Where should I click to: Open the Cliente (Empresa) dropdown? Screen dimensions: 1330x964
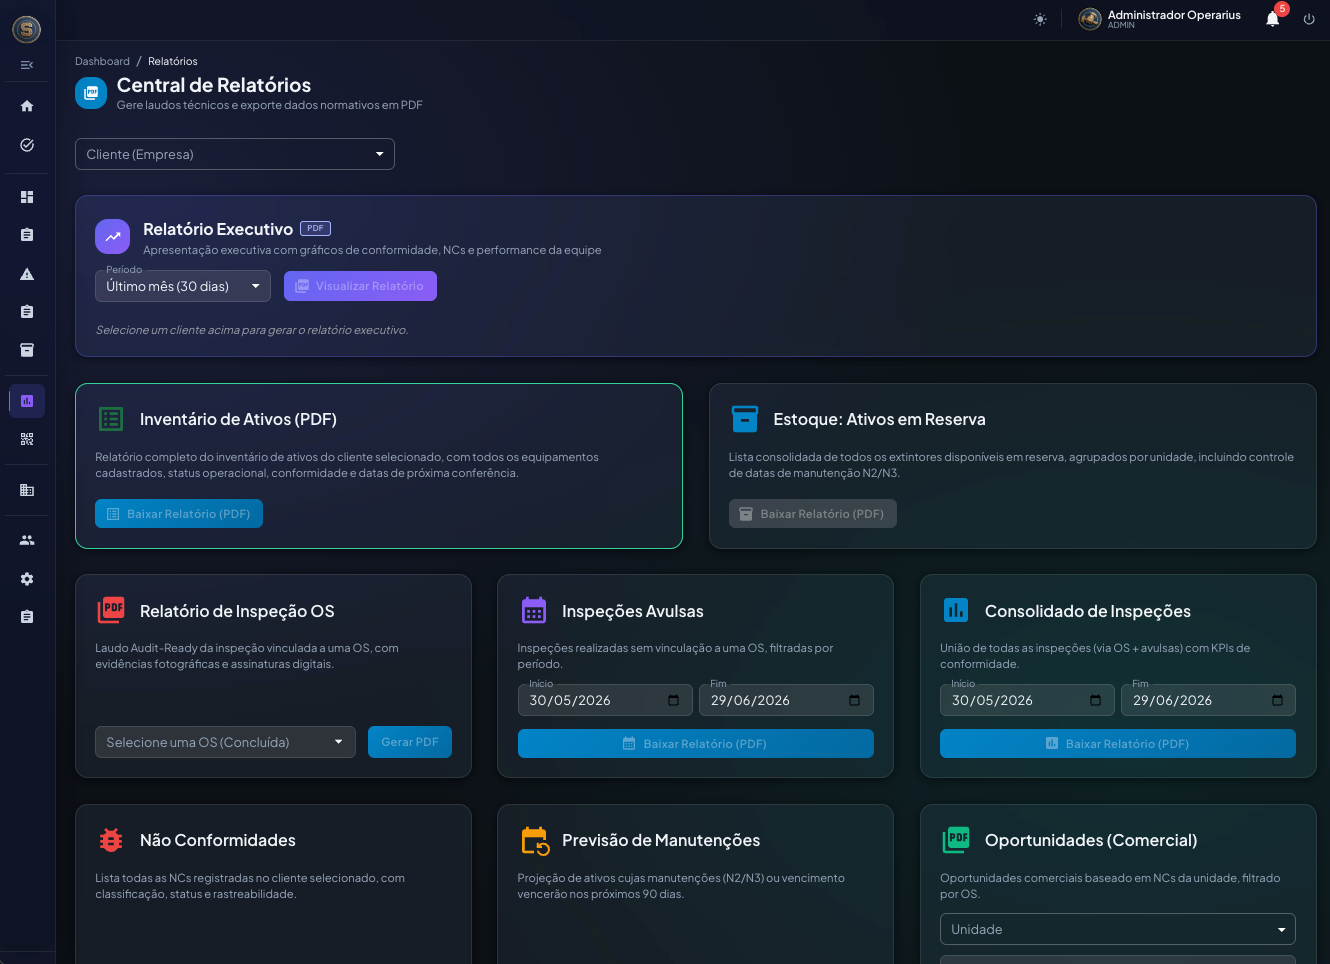[x=235, y=154]
